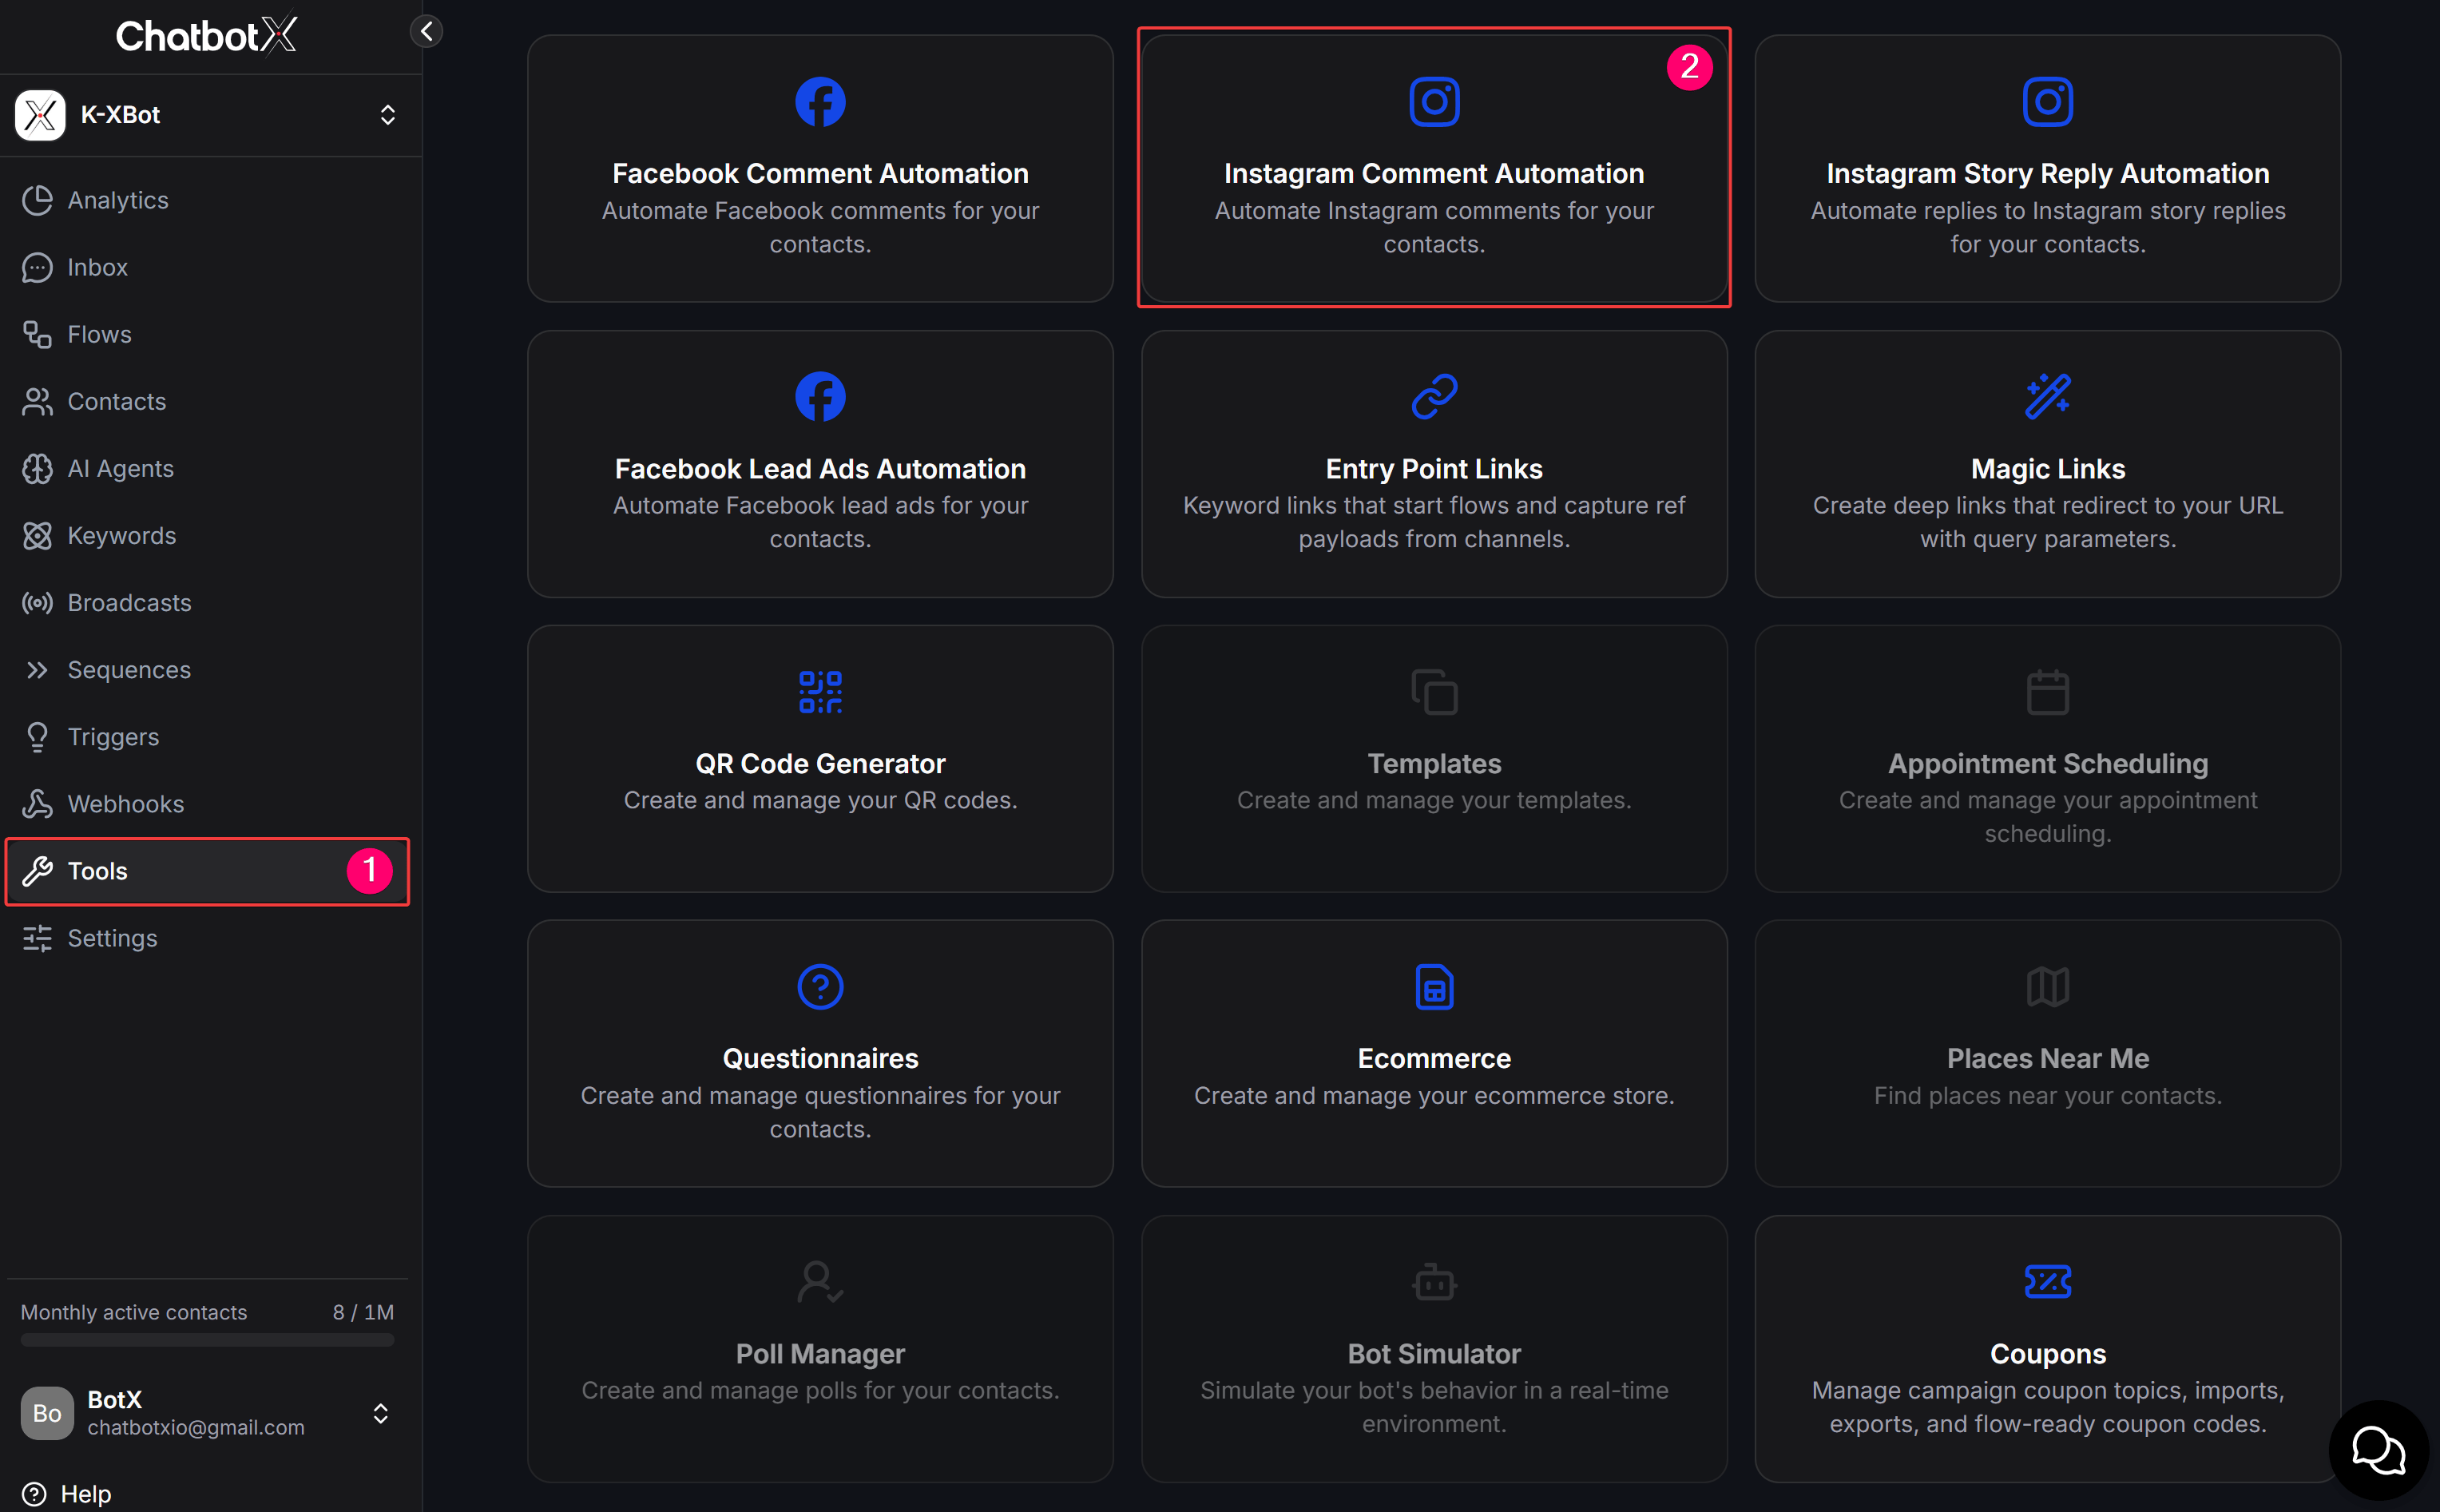Open the Magic Links card
The width and height of the screenshot is (2440, 1512).
tap(2047, 464)
